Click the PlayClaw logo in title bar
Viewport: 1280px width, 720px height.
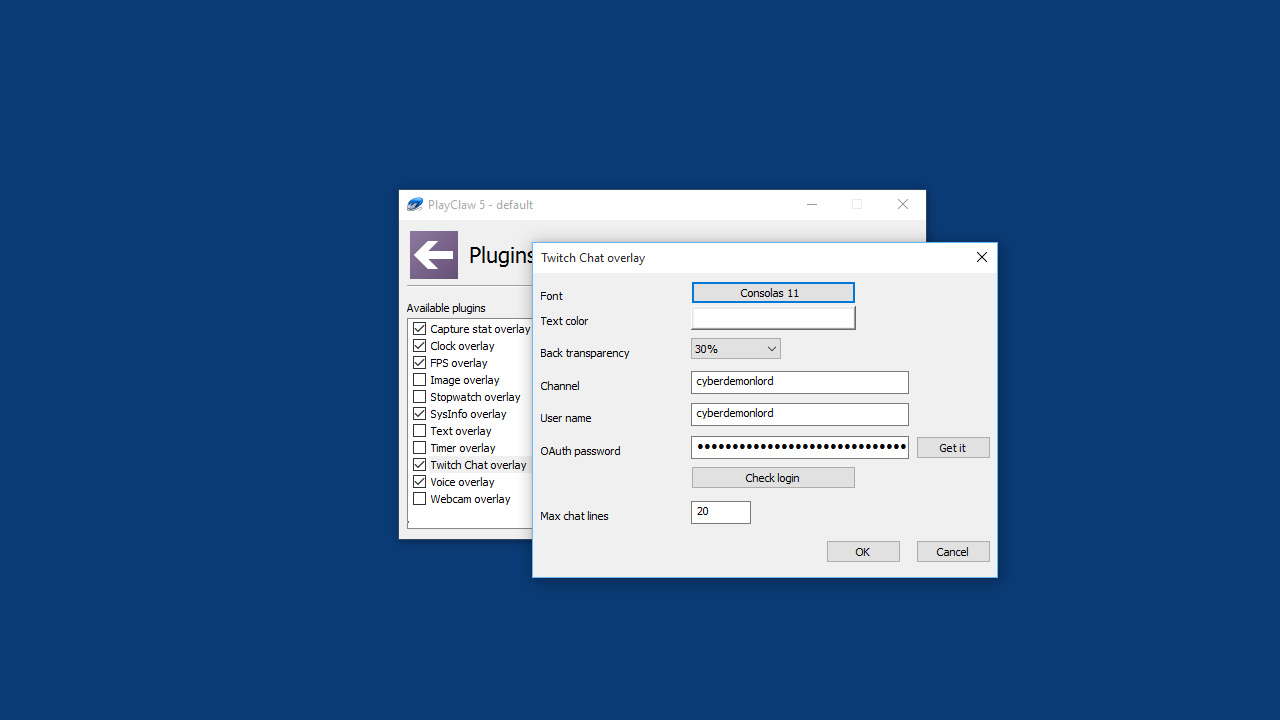[x=415, y=204]
